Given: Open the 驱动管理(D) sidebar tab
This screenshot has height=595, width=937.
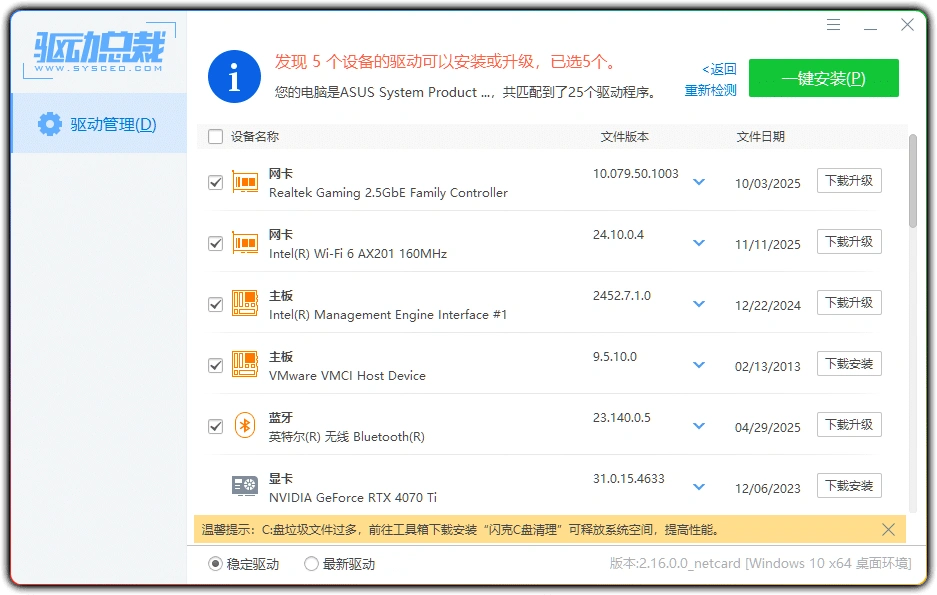Looking at the screenshot, I should 99,124.
